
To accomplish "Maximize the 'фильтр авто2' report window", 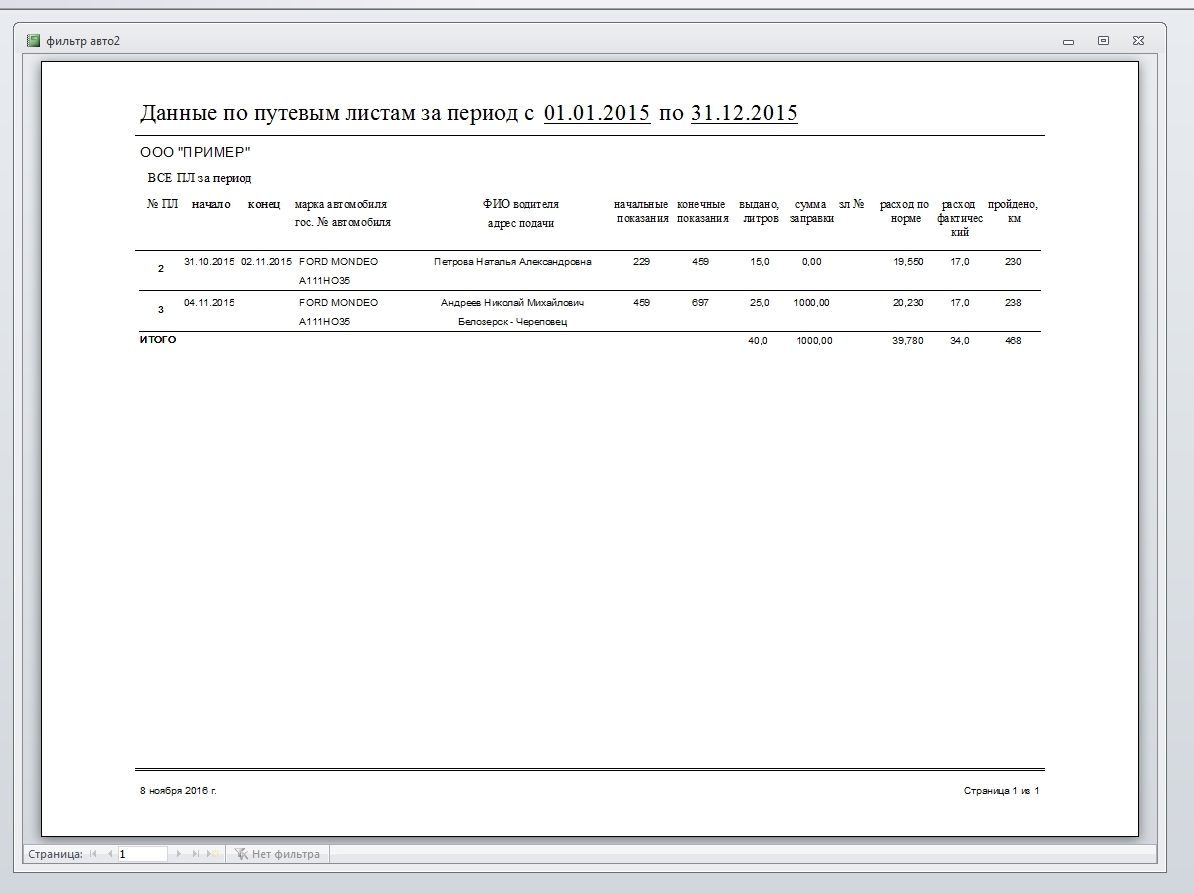I will click(x=1103, y=41).
